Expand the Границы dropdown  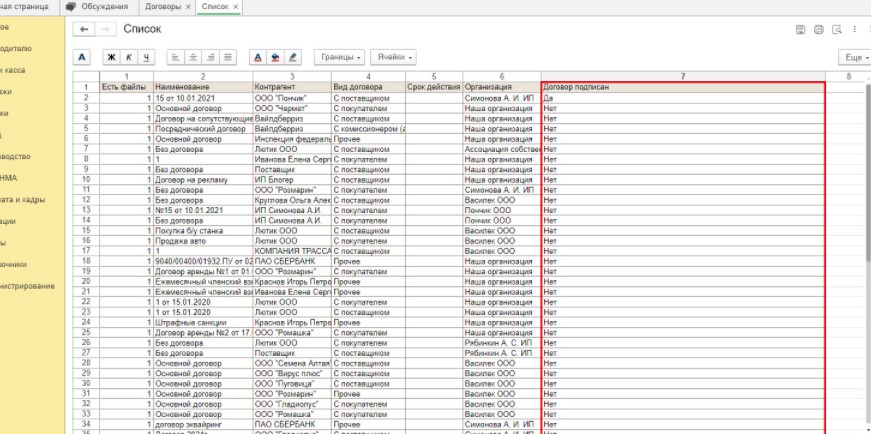tap(339, 57)
